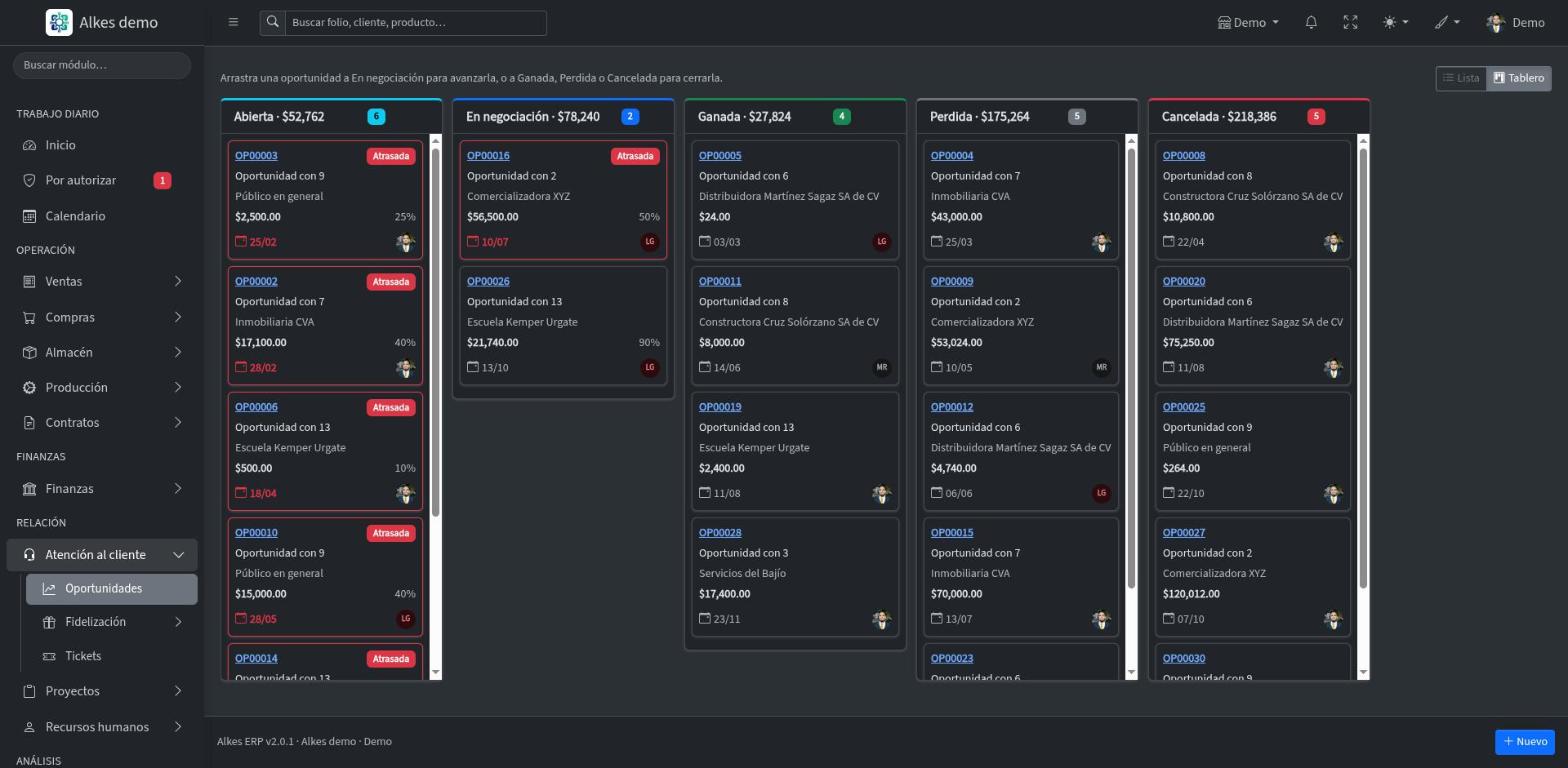
Task: Expand the Compras menu
Action: tap(102, 317)
